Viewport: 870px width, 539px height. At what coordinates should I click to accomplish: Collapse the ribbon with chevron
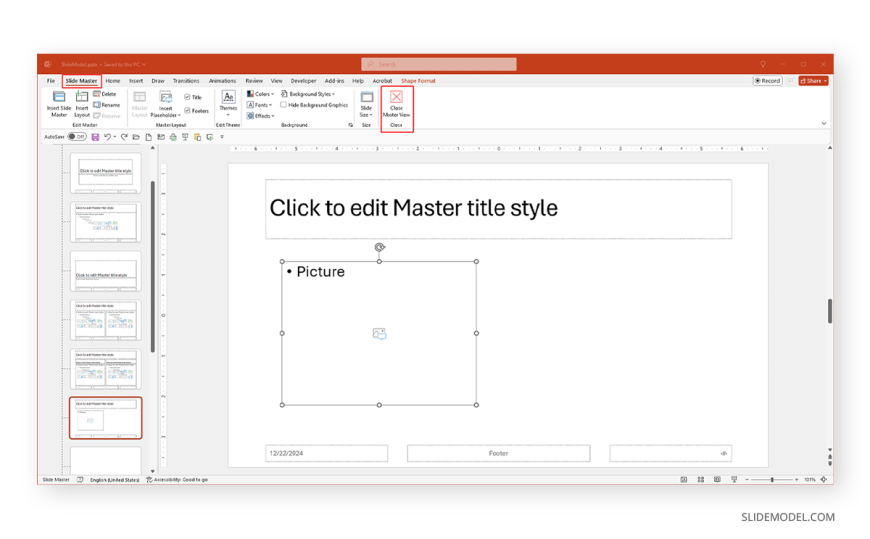824,123
